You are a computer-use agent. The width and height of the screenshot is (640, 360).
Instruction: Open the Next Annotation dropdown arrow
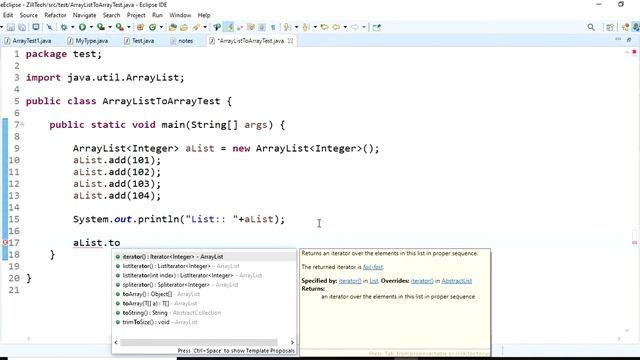tap(297, 27)
